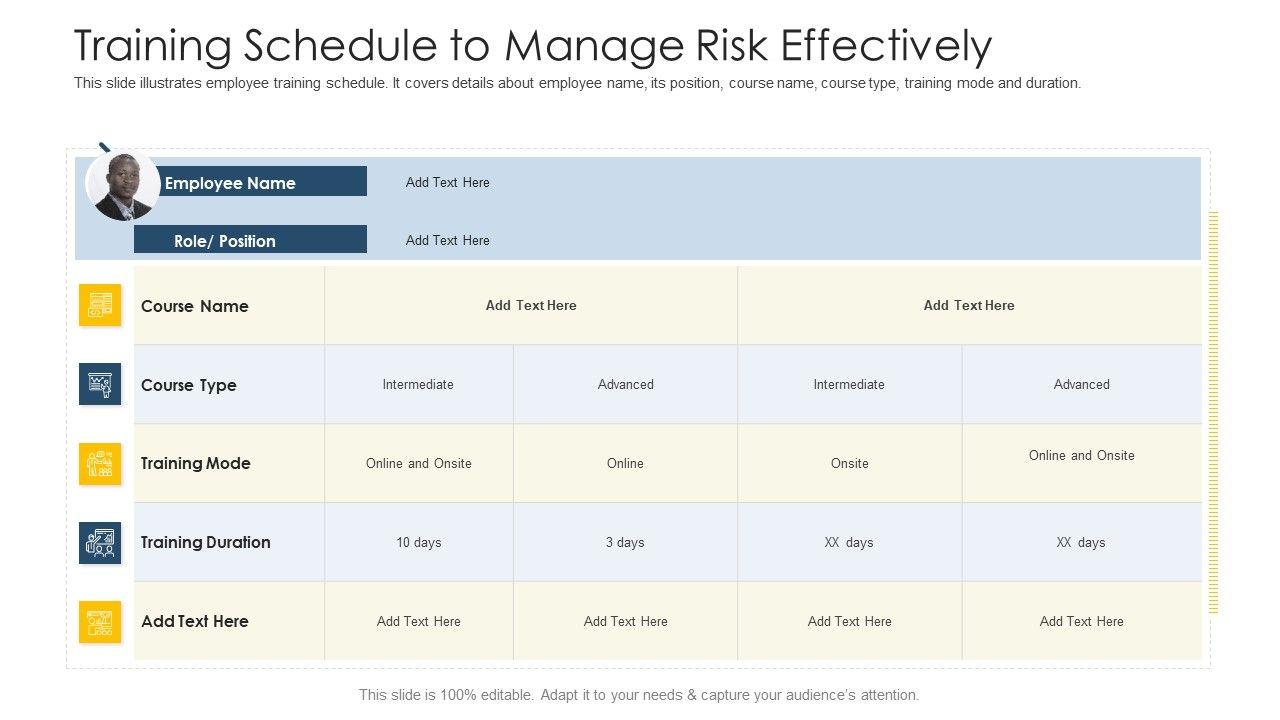Click the 3 days duration cell
This screenshot has width=1280, height=720.
[625, 542]
